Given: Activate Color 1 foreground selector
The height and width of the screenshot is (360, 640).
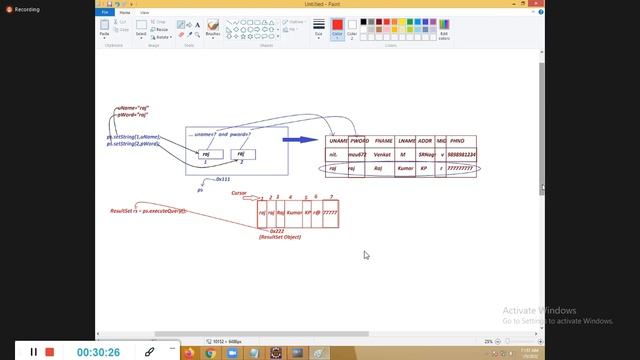Looking at the screenshot, I should click(337, 29).
